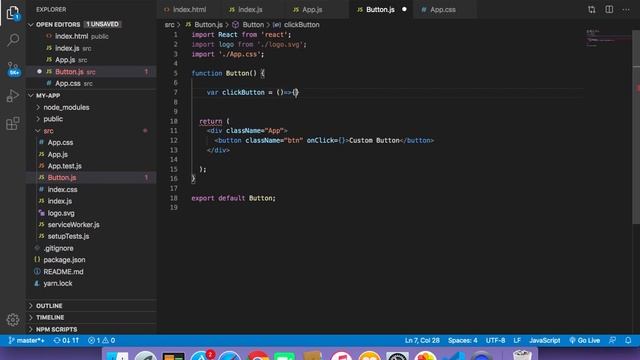Open the Source Control view icon

[x=13, y=69]
